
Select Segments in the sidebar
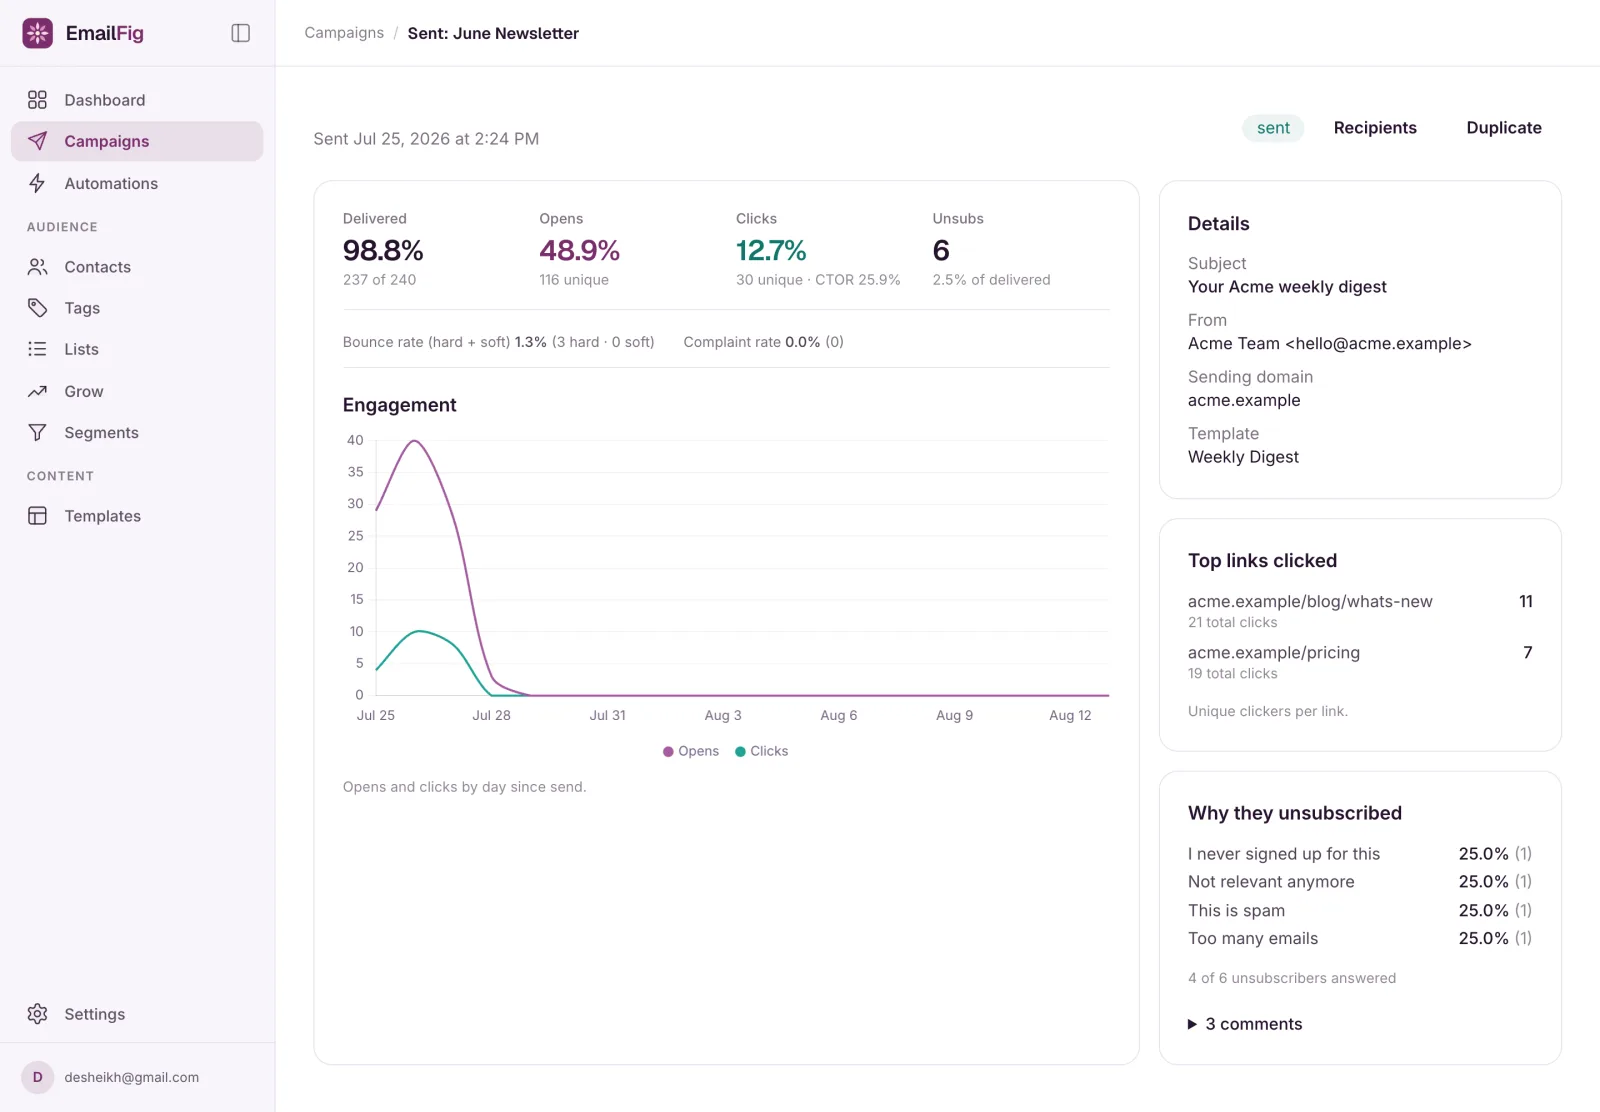pyautogui.click(x=137, y=432)
